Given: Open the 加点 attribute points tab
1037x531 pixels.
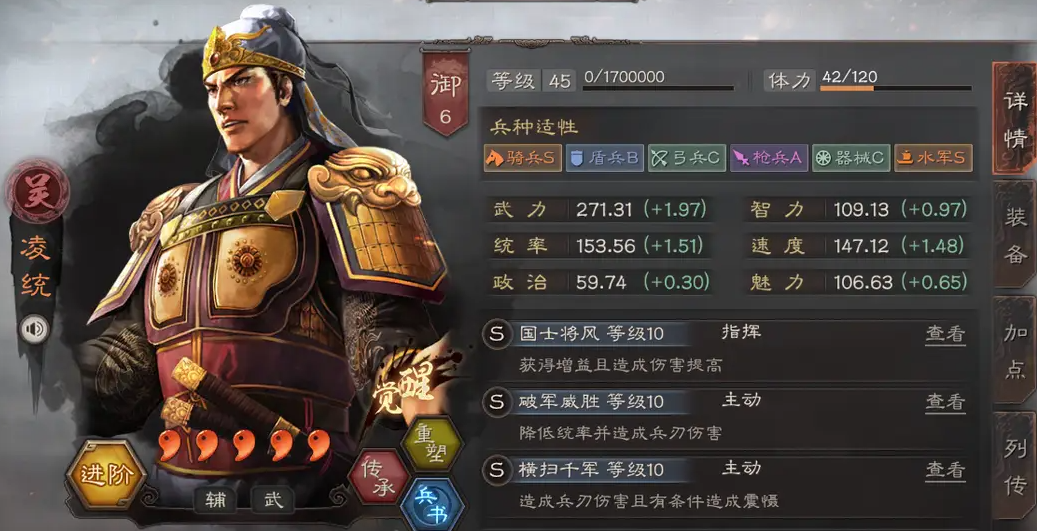Looking at the screenshot, I should coord(1015,350).
